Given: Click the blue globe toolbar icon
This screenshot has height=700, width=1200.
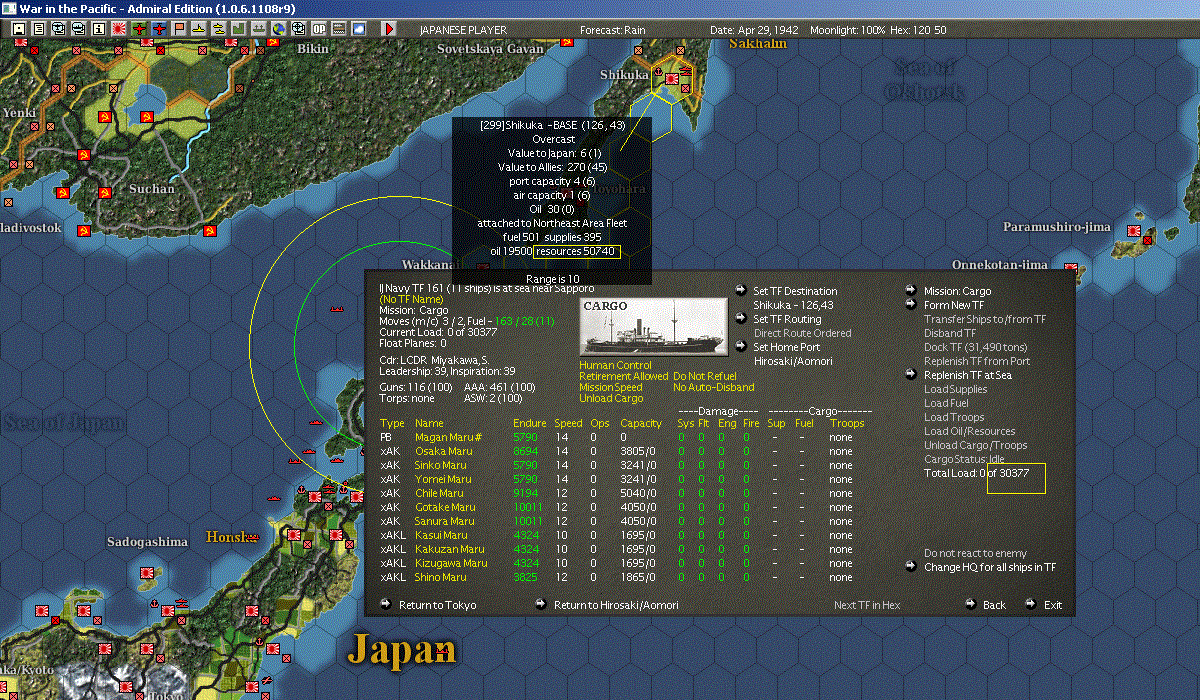Looking at the screenshot, I should [x=278, y=29].
